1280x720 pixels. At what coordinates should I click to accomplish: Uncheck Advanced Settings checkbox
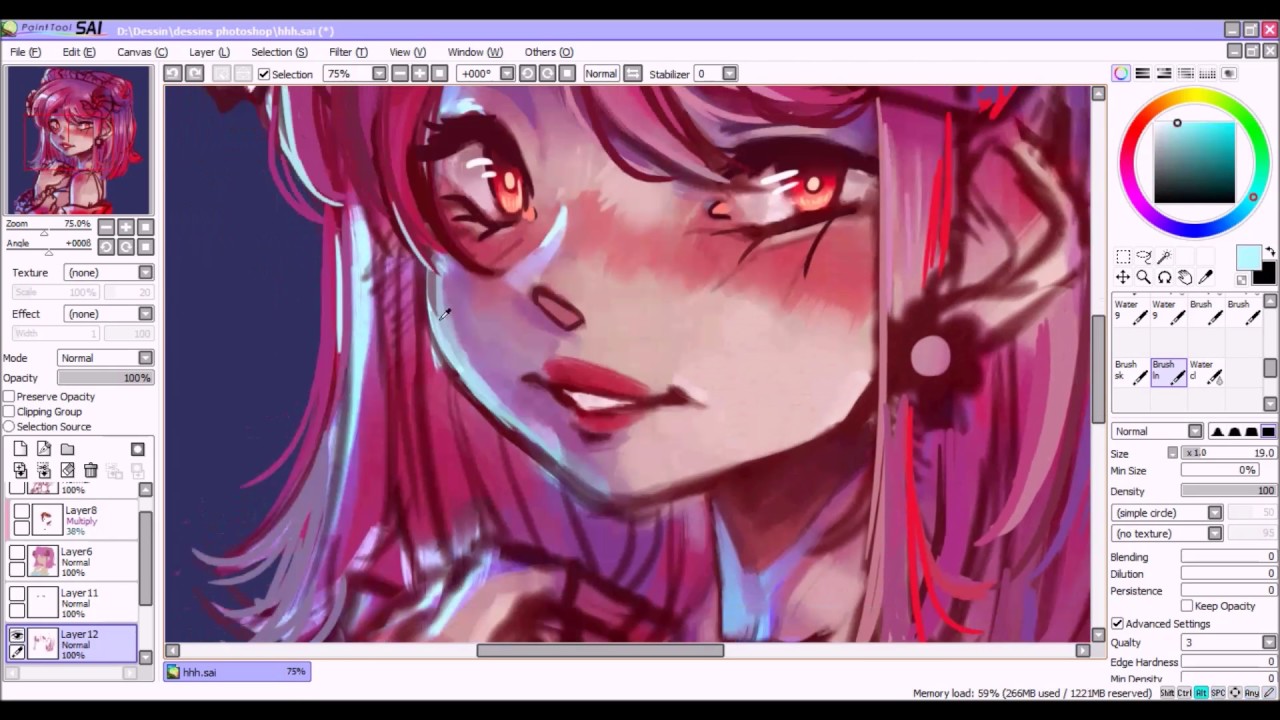[x=1117, y=623]
